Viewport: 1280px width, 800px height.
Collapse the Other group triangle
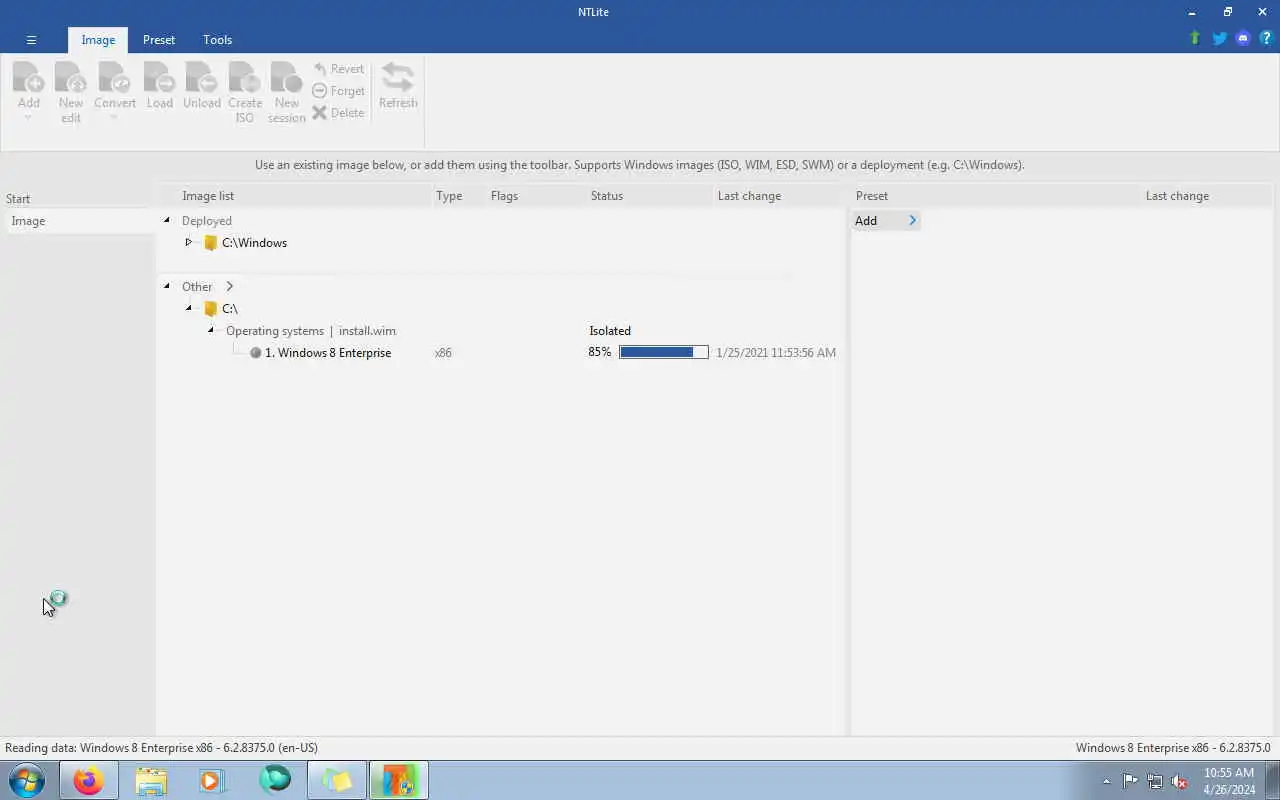[x=167, y=286]
